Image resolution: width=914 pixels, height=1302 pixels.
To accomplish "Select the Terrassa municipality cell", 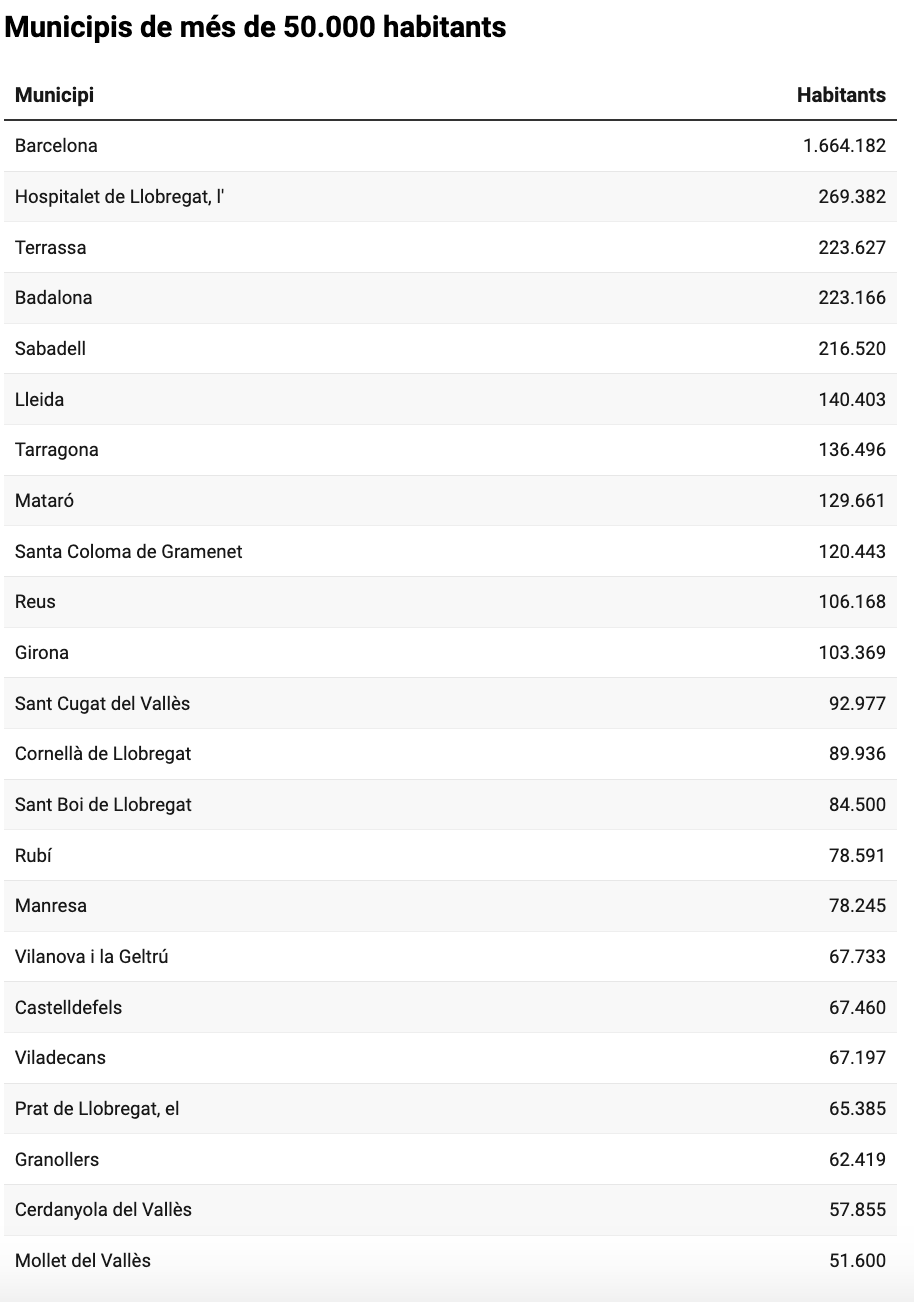I will click(51, 248).
